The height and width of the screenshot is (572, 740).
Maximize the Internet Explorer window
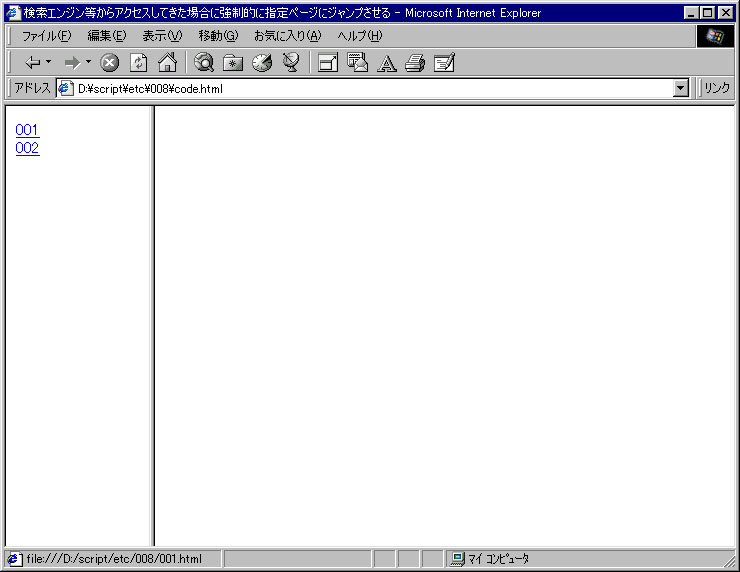click(707, 13)
